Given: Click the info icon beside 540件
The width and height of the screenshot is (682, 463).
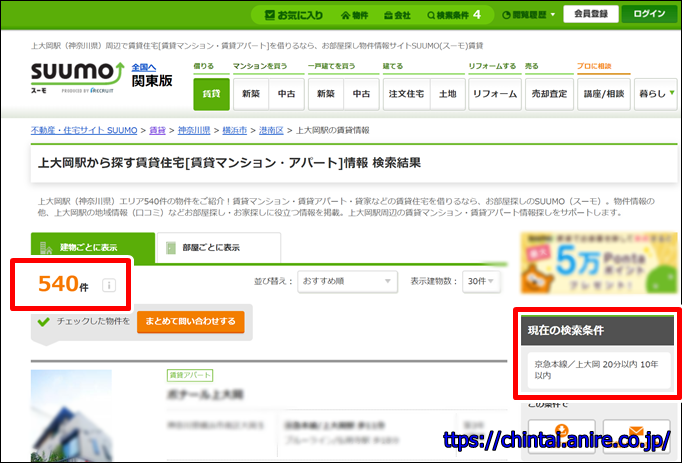Looking at the screenshot, I should point(109,285).
